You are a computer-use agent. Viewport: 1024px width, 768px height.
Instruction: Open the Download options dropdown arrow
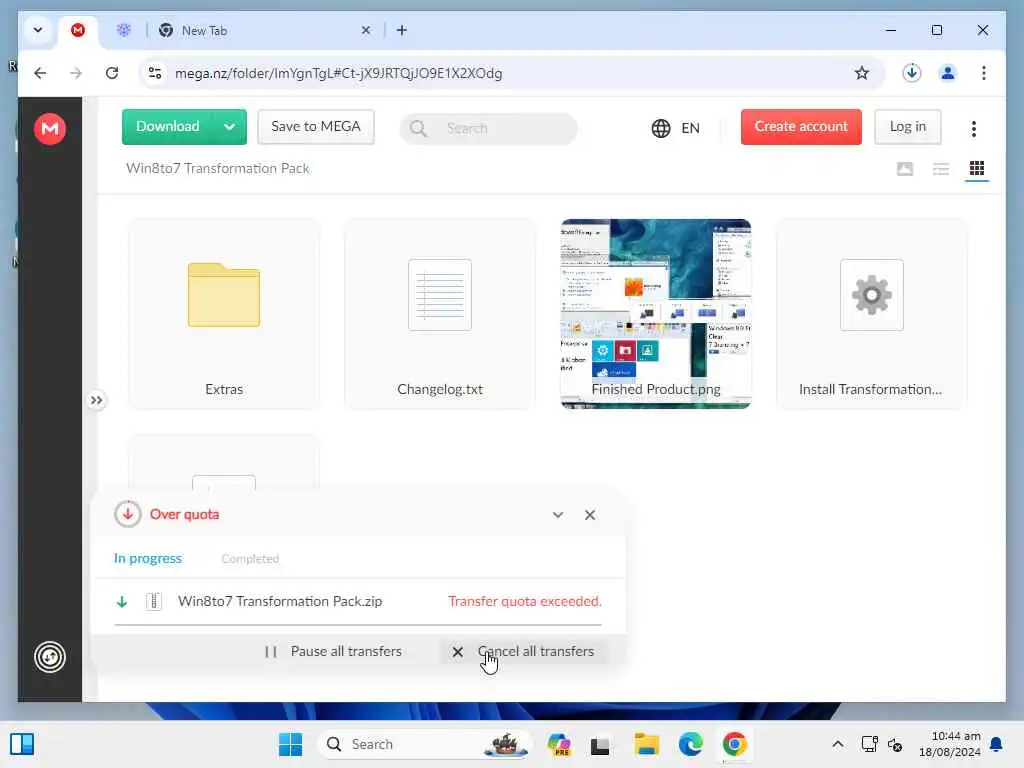pyautogui.click(x=229, y=127)
